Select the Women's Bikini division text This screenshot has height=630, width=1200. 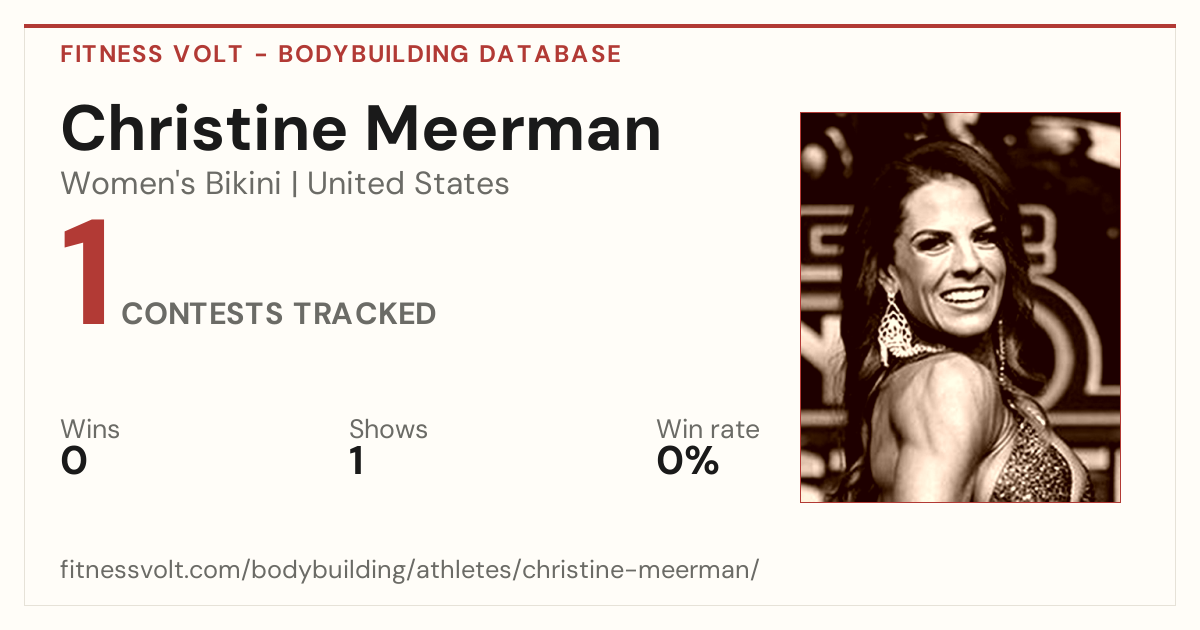(171, 184)
